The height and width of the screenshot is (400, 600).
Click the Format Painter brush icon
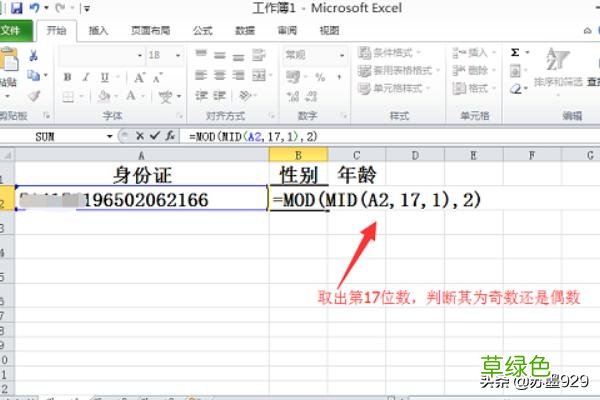click(33, 96)
